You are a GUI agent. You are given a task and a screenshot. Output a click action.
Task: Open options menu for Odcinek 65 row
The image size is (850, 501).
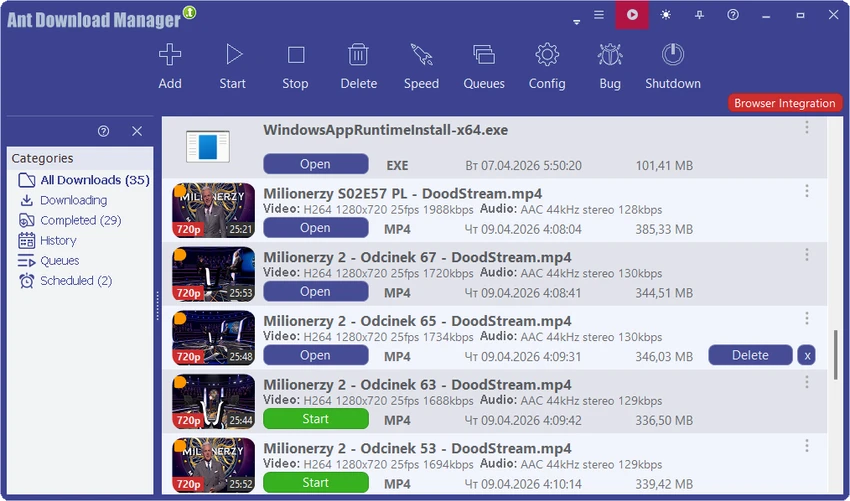click(x=807, y=318)
